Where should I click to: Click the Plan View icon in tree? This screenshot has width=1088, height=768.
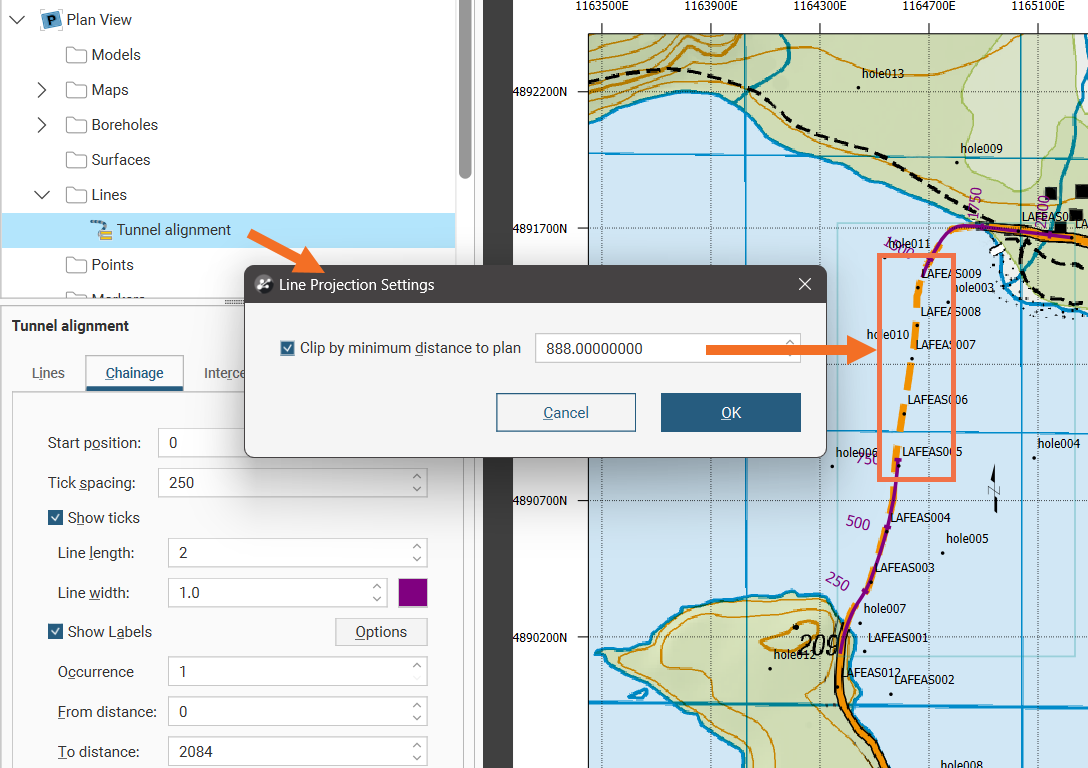[51, 20]
